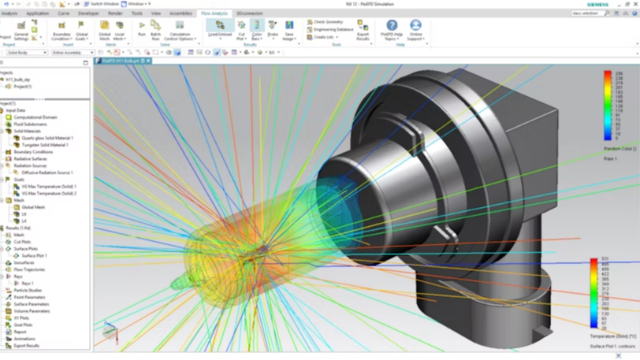The width and height of the screenshot is (640, 360).
Task: Open FloEFD Help Topics
Action: pyautogui.click(x=391, y=30)
